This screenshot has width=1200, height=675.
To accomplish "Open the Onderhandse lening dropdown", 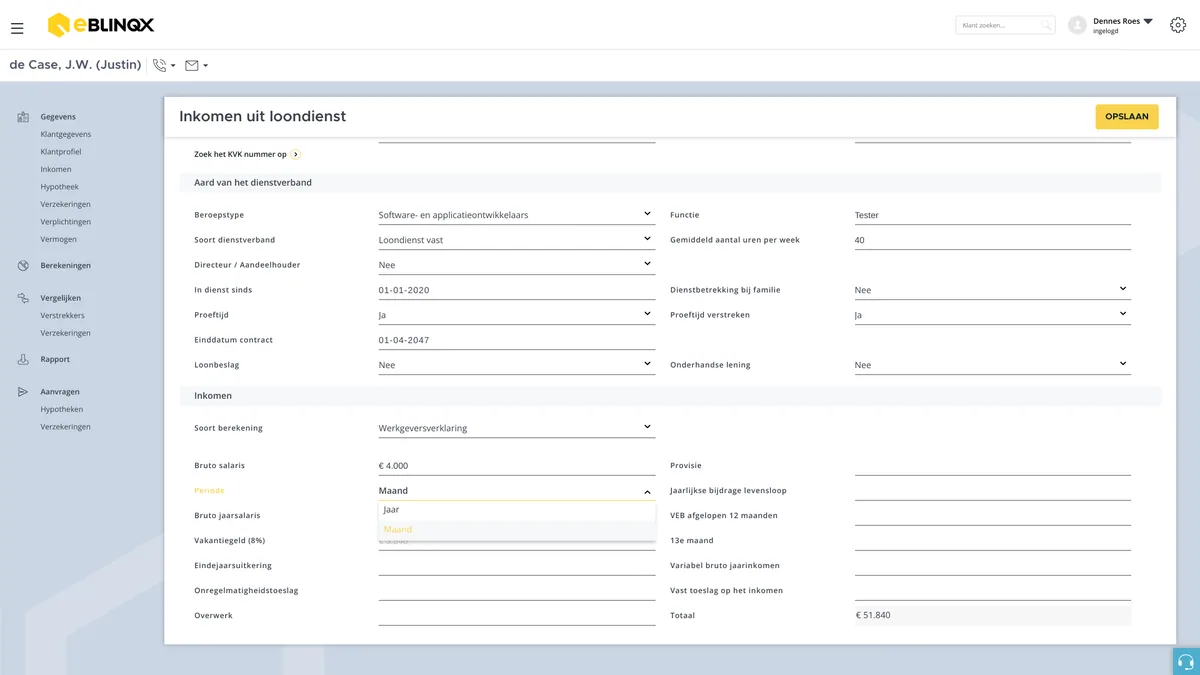I will [x=993, y=365].
